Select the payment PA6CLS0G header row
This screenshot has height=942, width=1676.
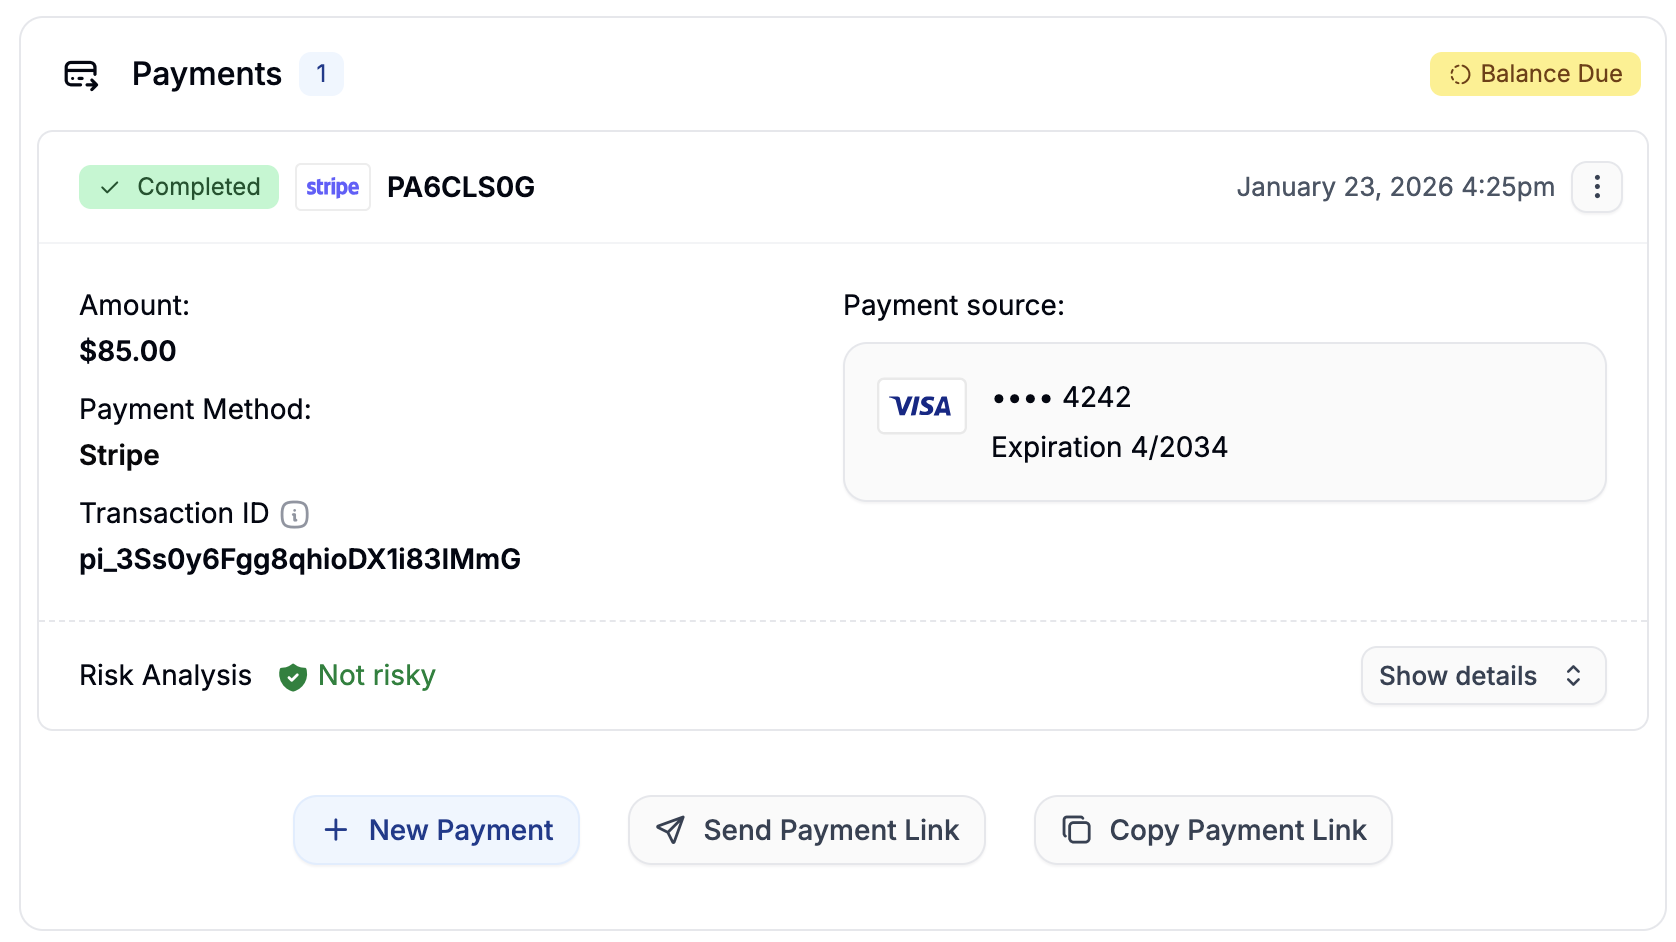pos(461,187)
